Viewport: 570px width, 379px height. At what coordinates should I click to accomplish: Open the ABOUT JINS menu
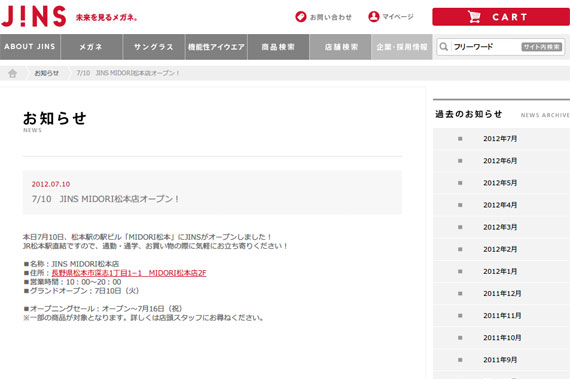[30, 47]
